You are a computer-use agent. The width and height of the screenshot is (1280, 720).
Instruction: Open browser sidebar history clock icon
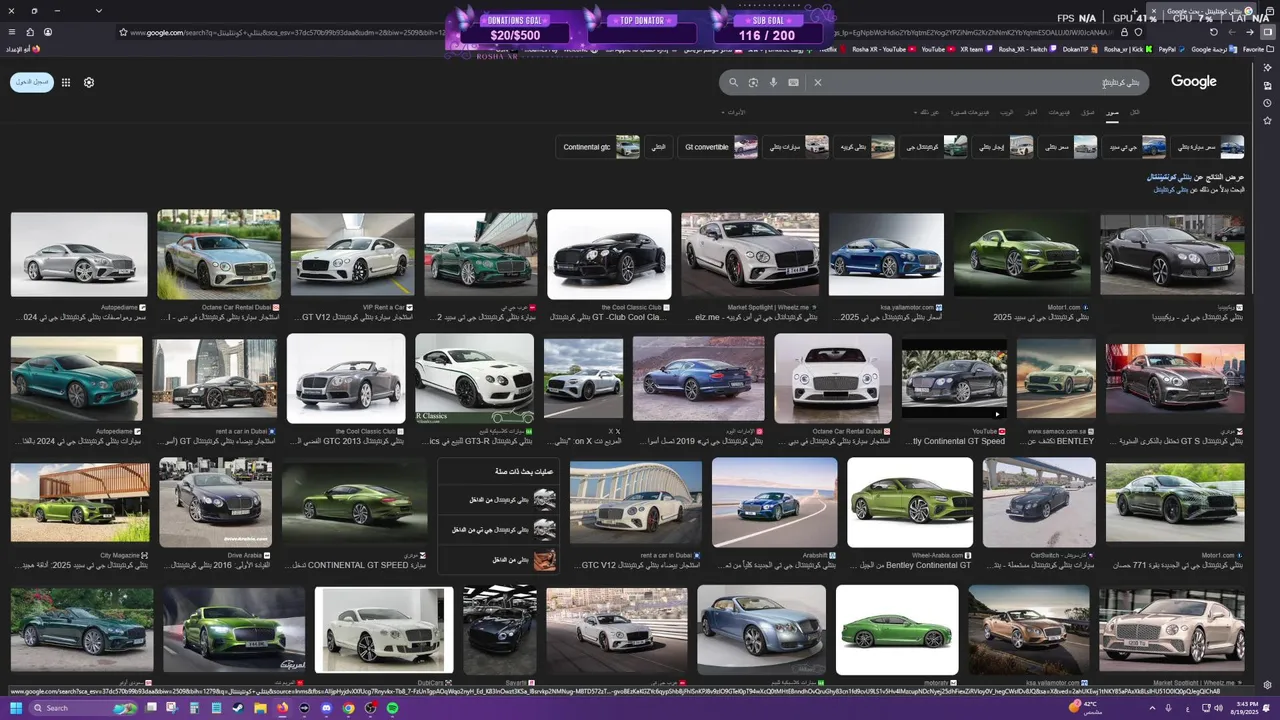pos(1267,103)
